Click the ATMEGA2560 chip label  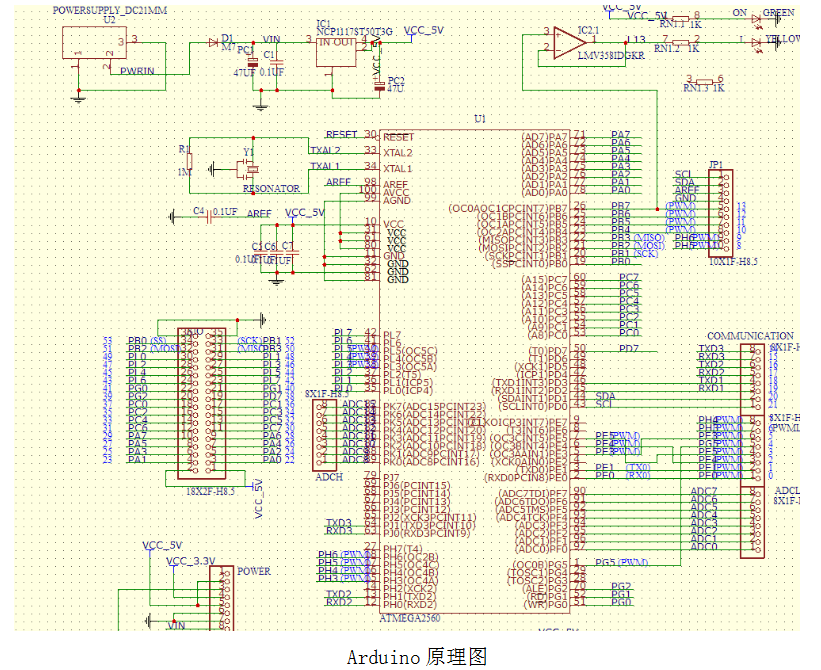point(410,618)
